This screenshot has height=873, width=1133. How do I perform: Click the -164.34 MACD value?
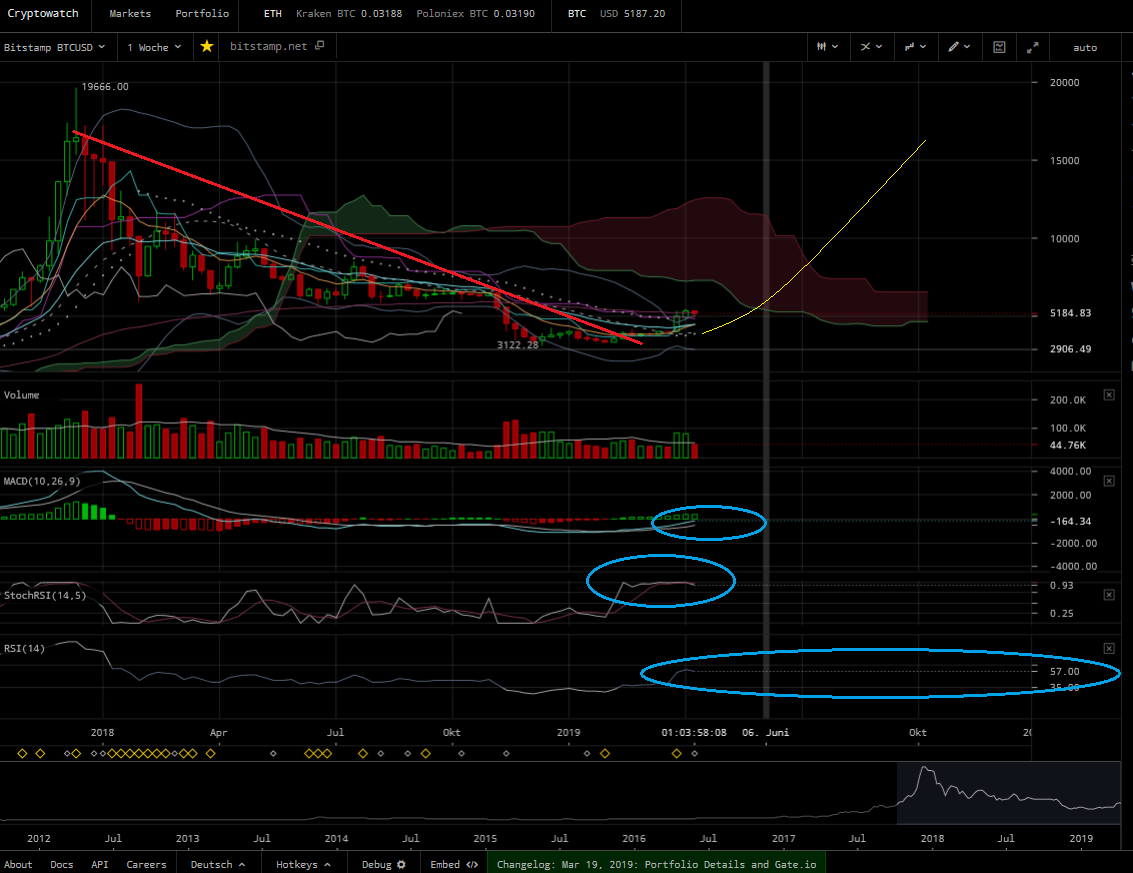[x=1070, y=521]
